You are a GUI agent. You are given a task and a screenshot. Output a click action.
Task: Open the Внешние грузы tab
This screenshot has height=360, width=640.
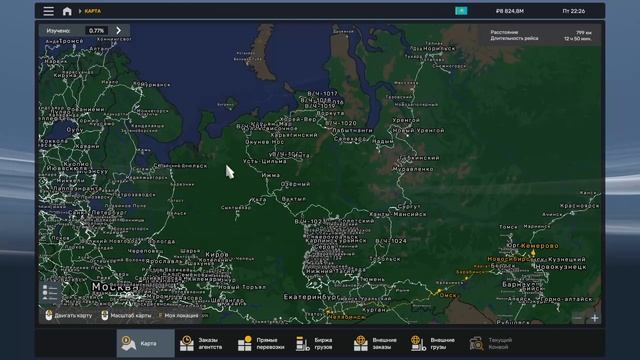pos(433,343)
